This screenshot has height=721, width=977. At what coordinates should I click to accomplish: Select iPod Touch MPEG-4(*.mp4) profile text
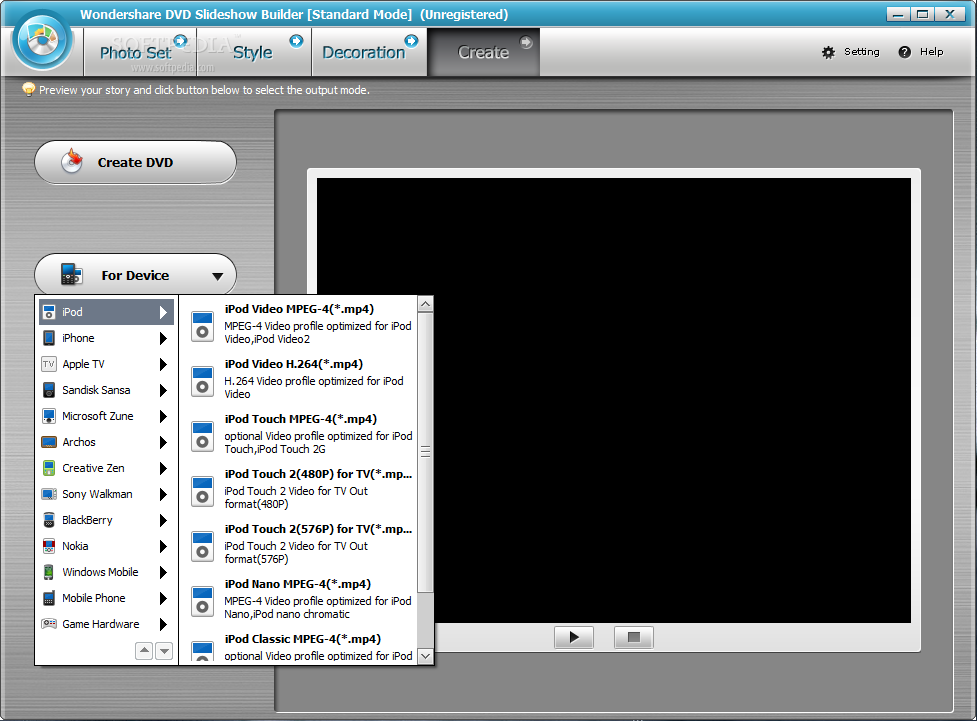pyautogui.click(x=301, y=419)
